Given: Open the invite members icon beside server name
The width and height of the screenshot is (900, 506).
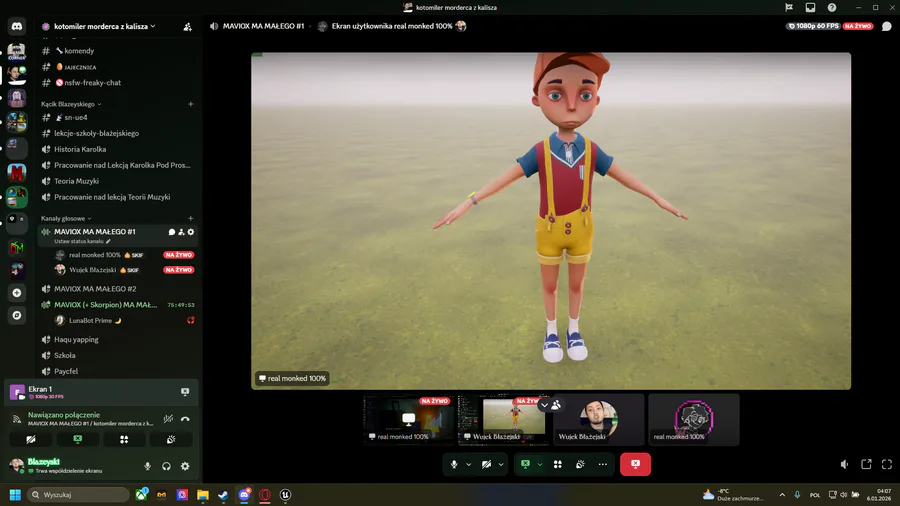Looking at the screenshot, I should [x=188, y=26].
